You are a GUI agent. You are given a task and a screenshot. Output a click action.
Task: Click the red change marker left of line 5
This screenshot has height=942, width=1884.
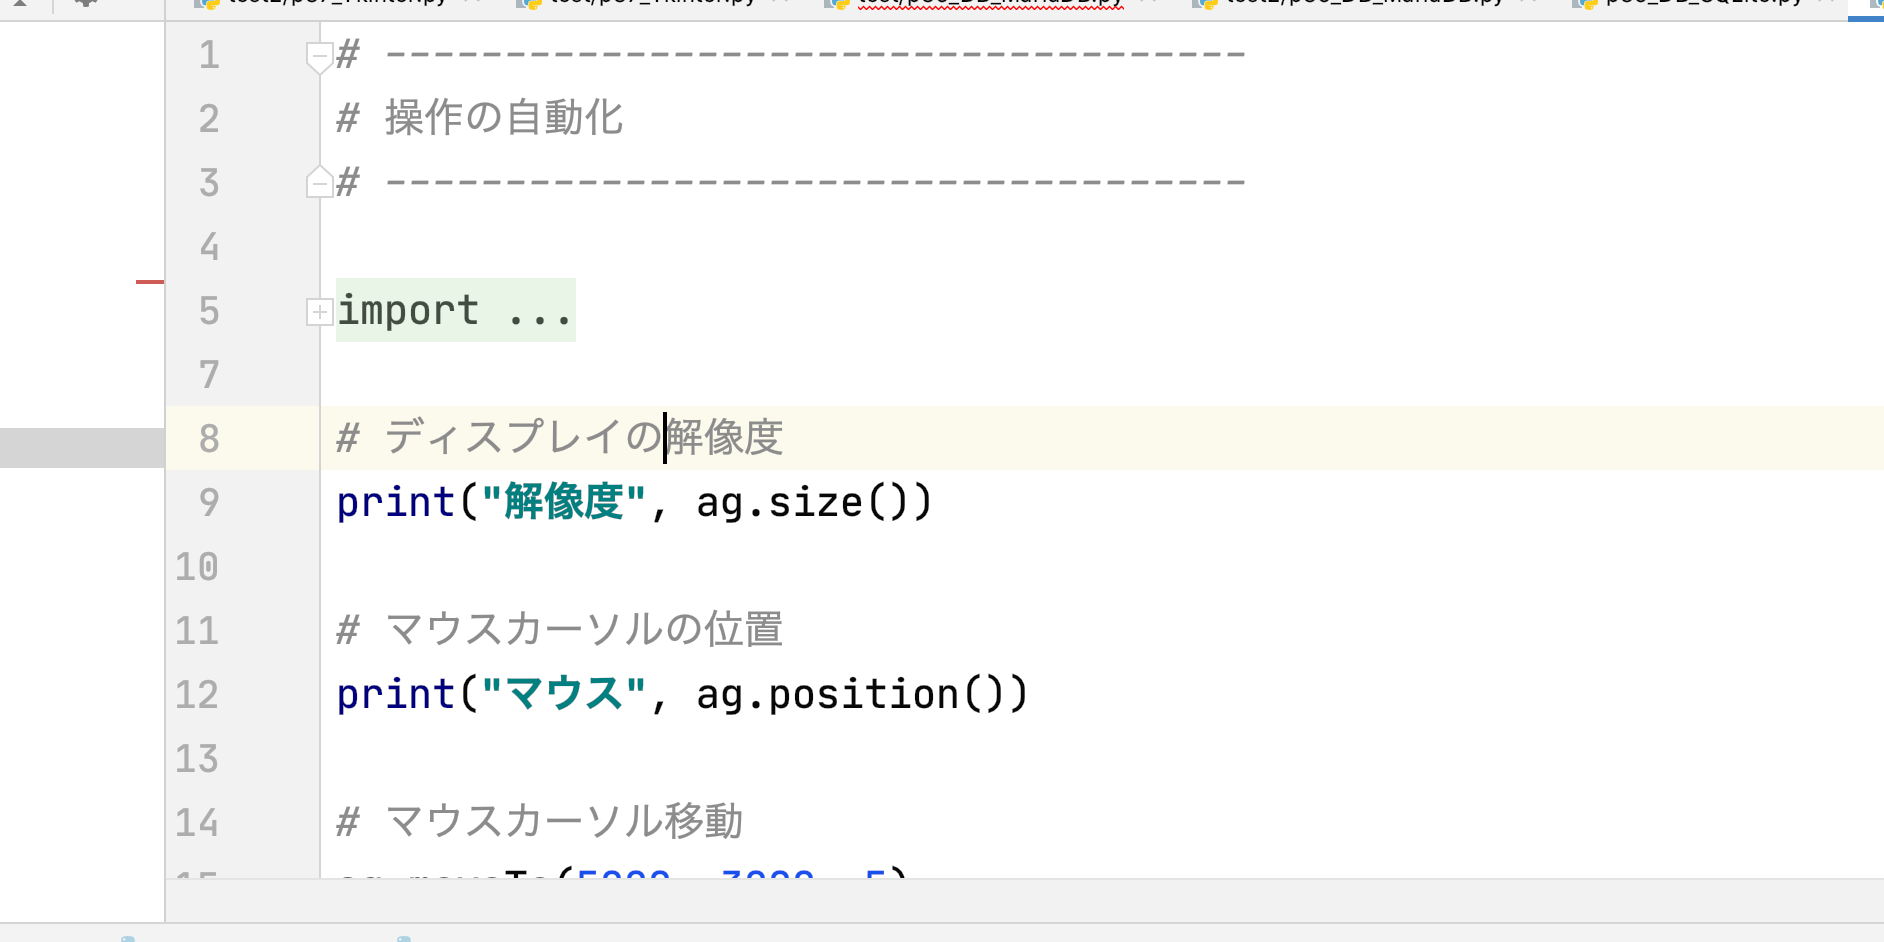point(149,282)
